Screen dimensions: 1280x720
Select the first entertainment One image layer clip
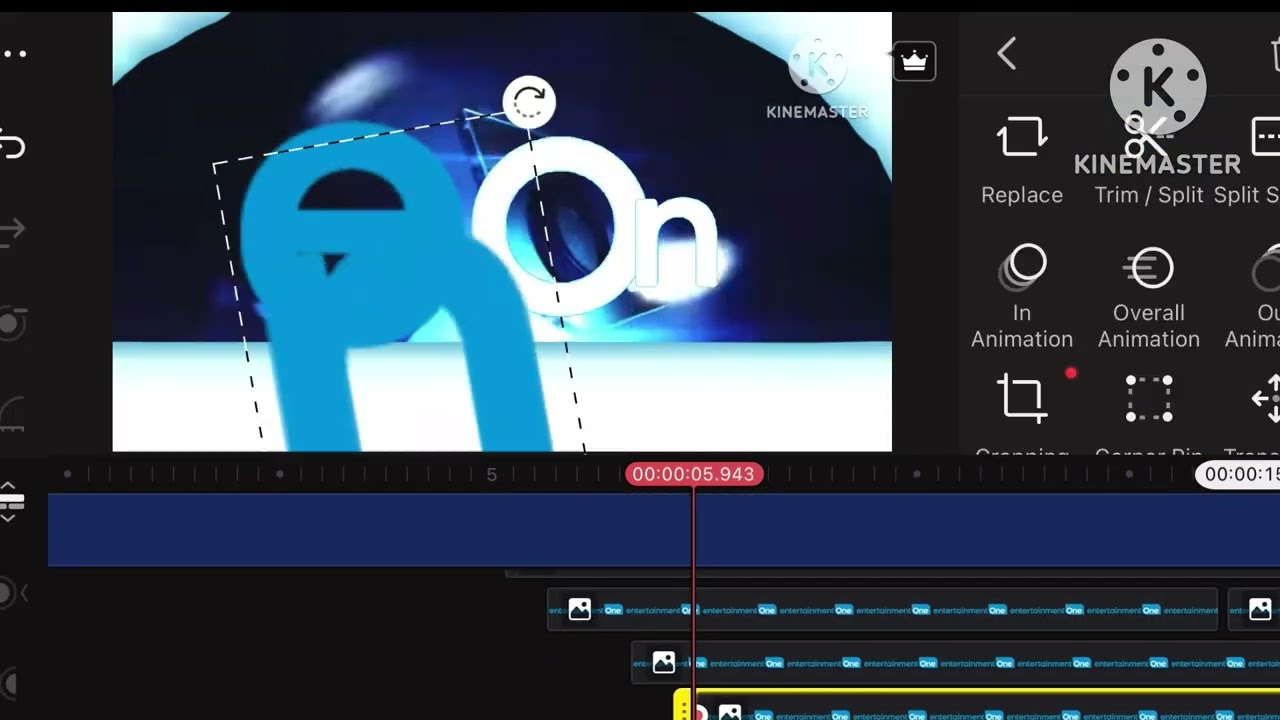point(882,609)
